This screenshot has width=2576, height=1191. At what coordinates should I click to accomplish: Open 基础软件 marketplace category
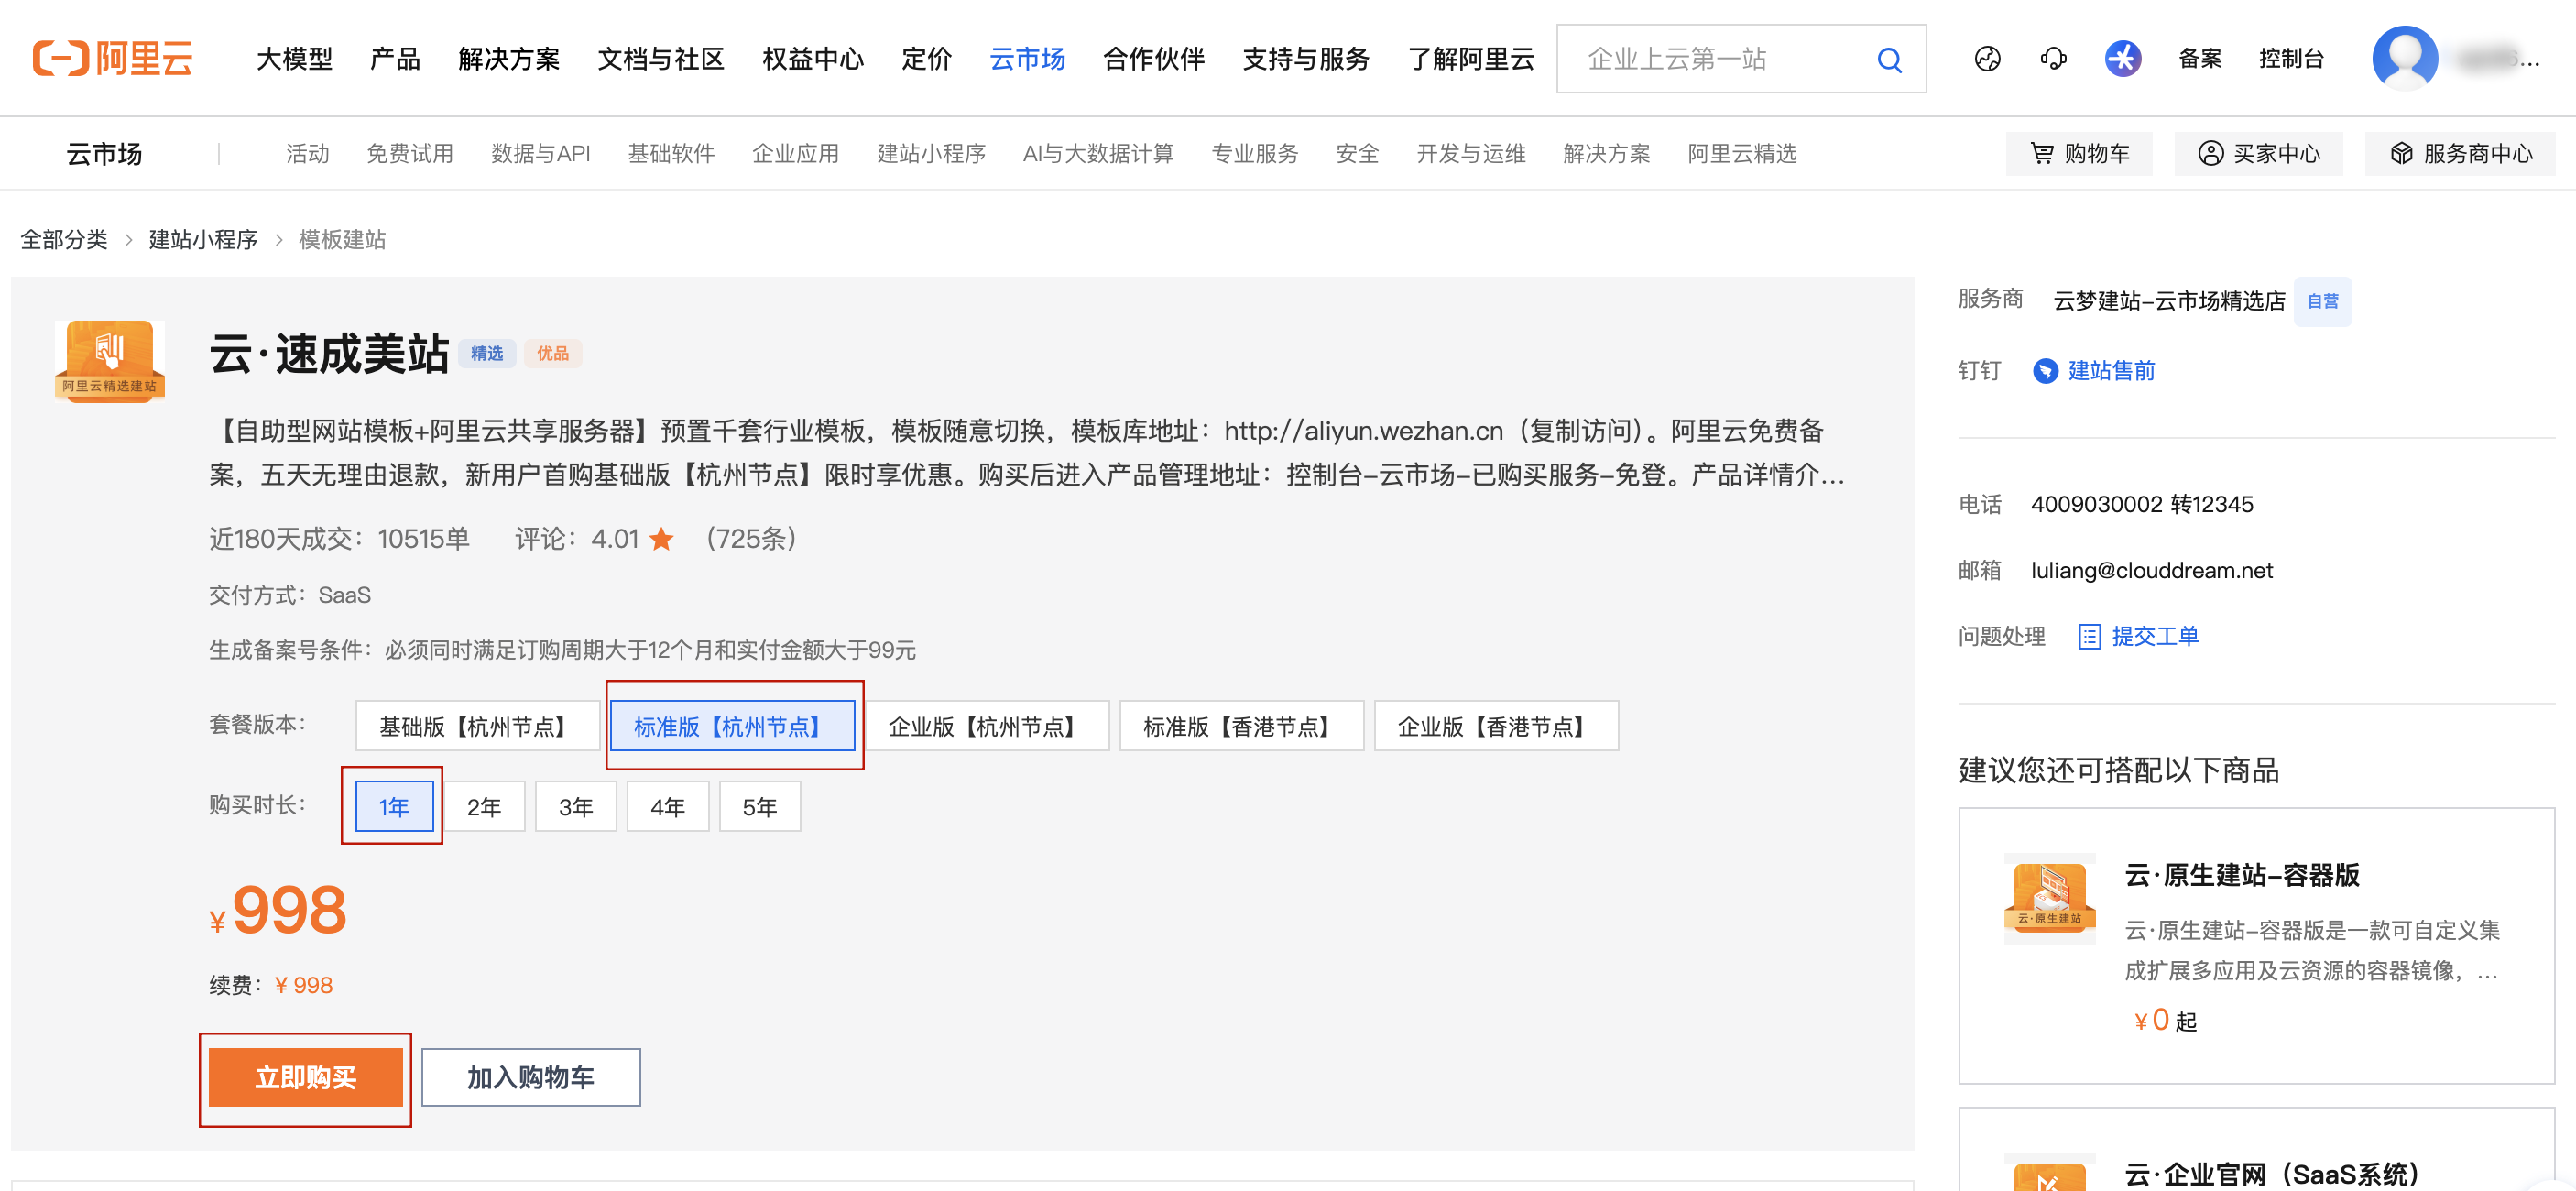coord(671,154)
